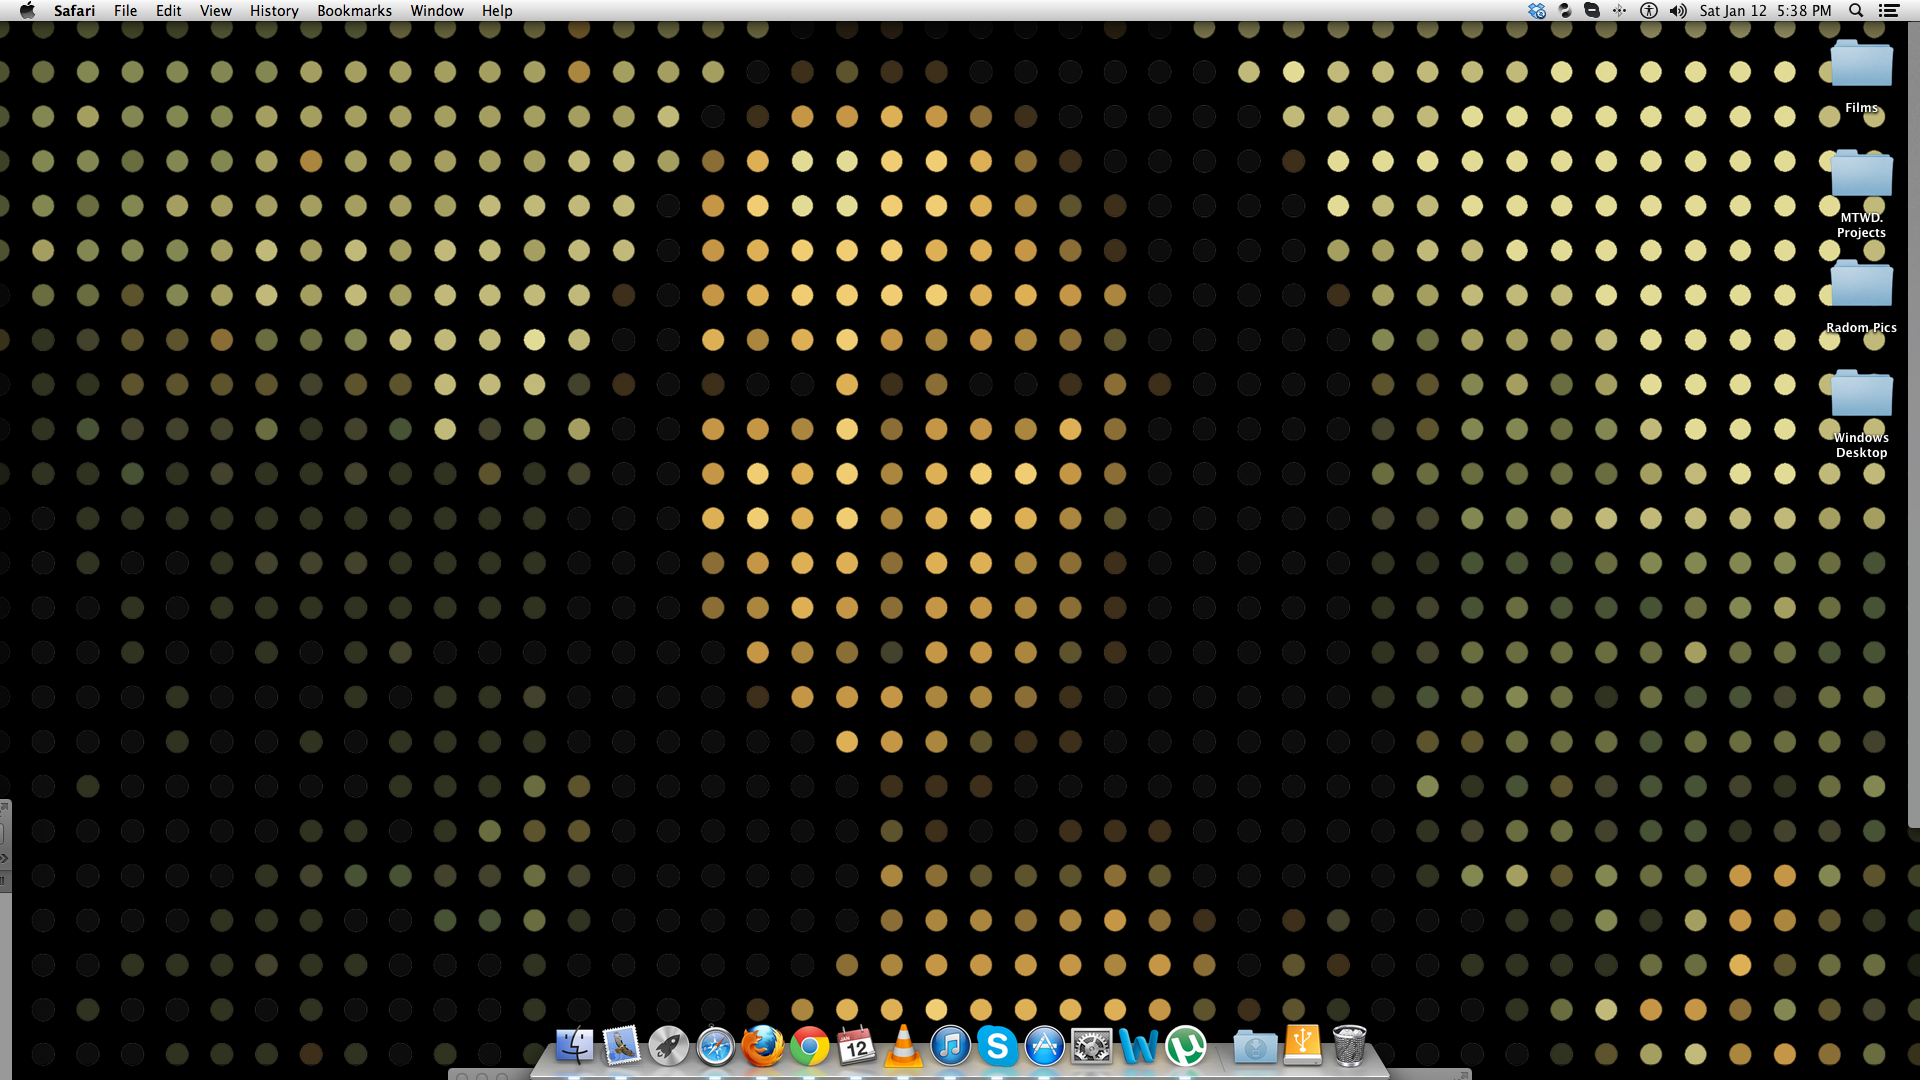Click the date and time 'Sat Jan 12 5:38 PM'
This screenshot has height=1080, width=1920.
point(1766,11)
